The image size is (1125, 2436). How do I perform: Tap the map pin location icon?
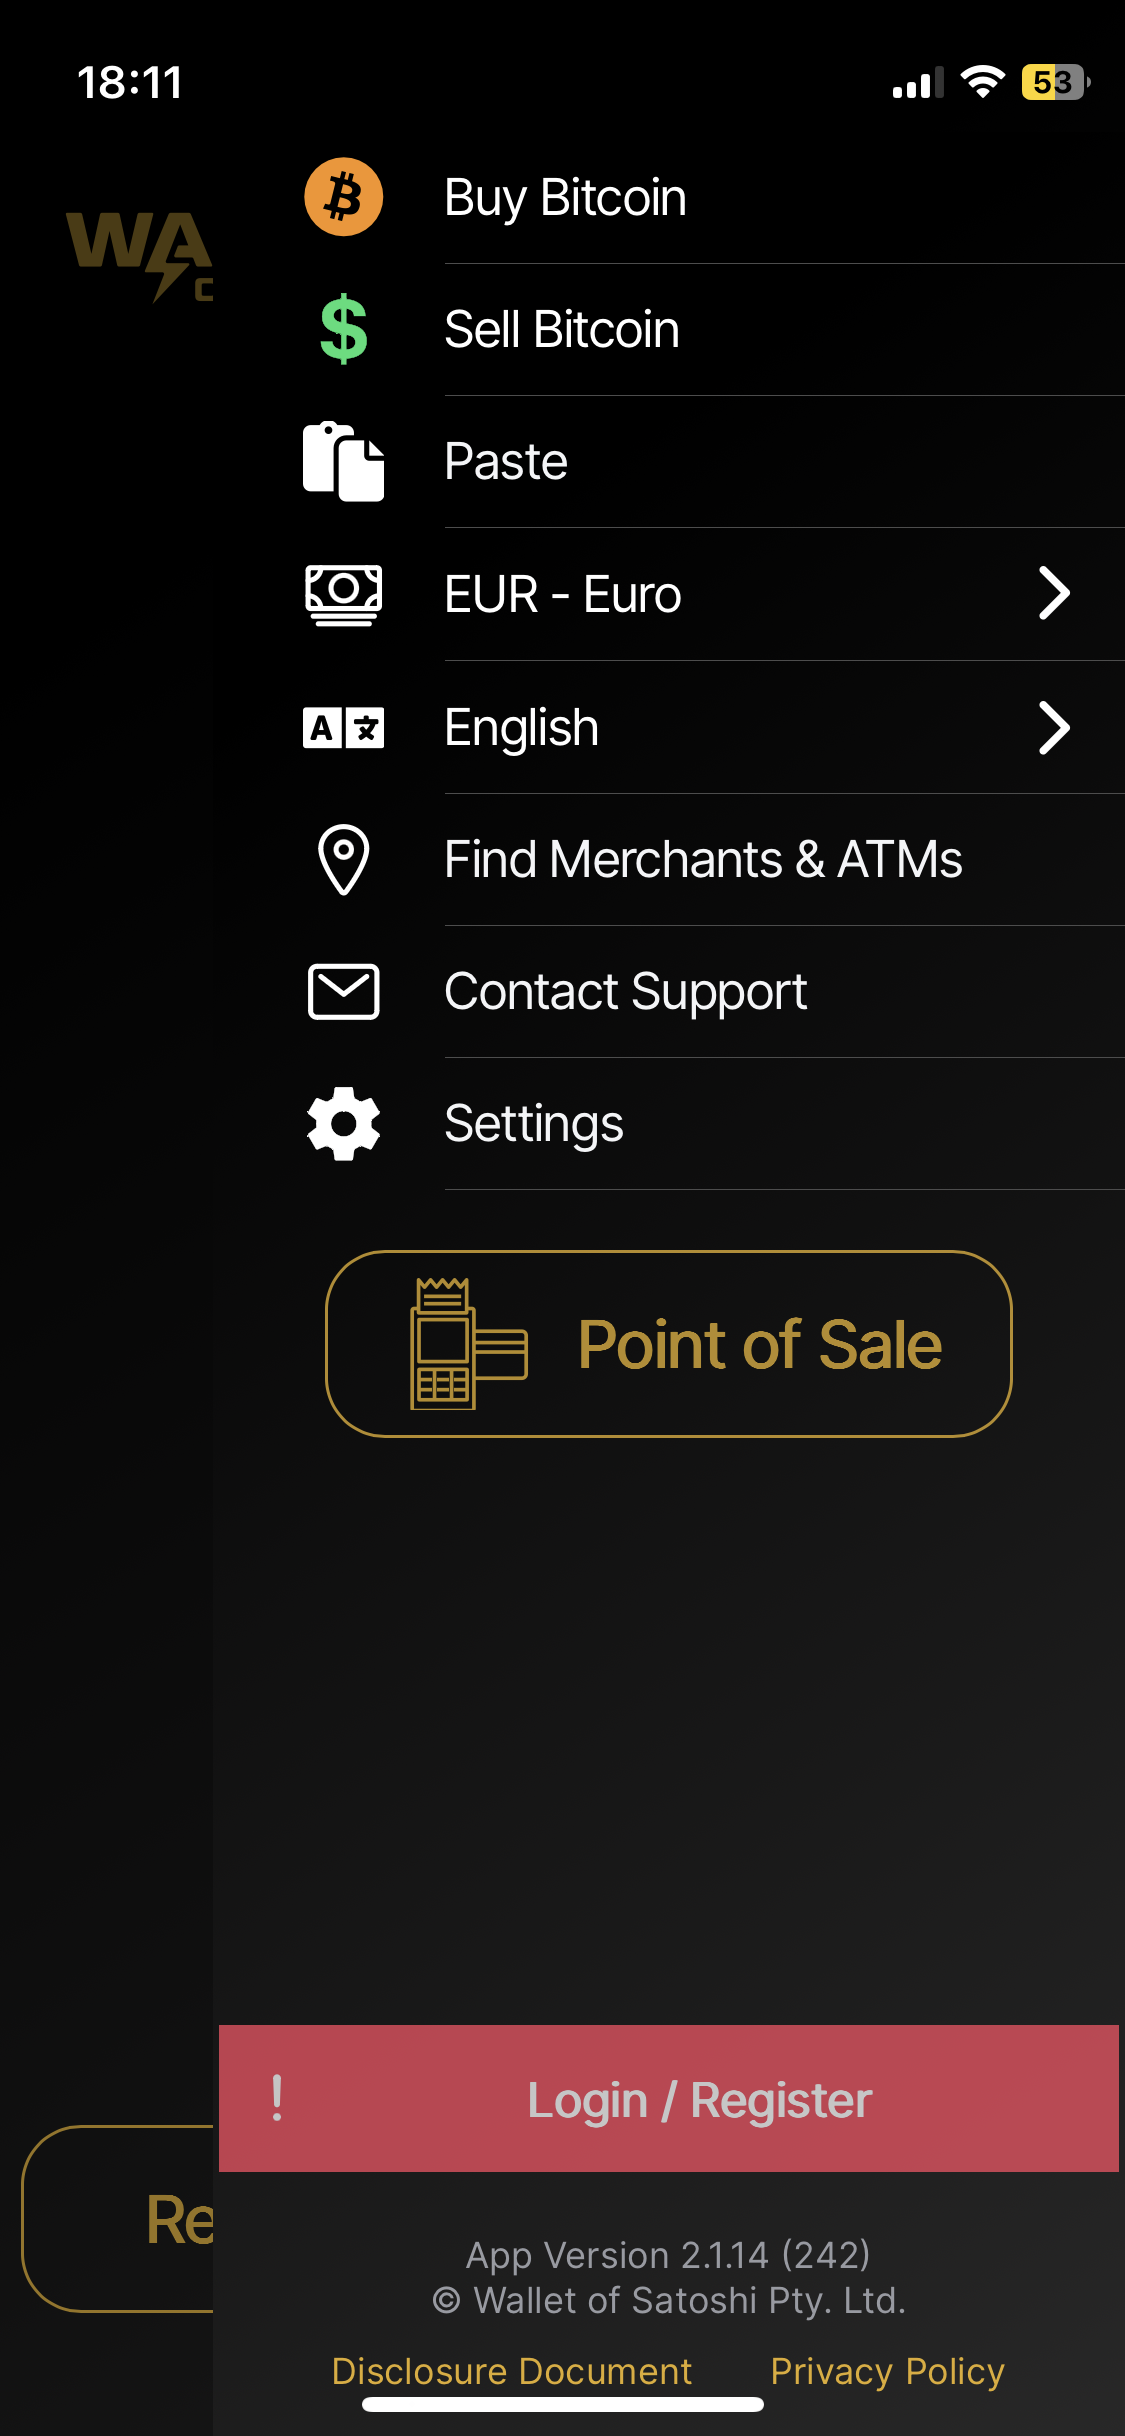(343, 859)
